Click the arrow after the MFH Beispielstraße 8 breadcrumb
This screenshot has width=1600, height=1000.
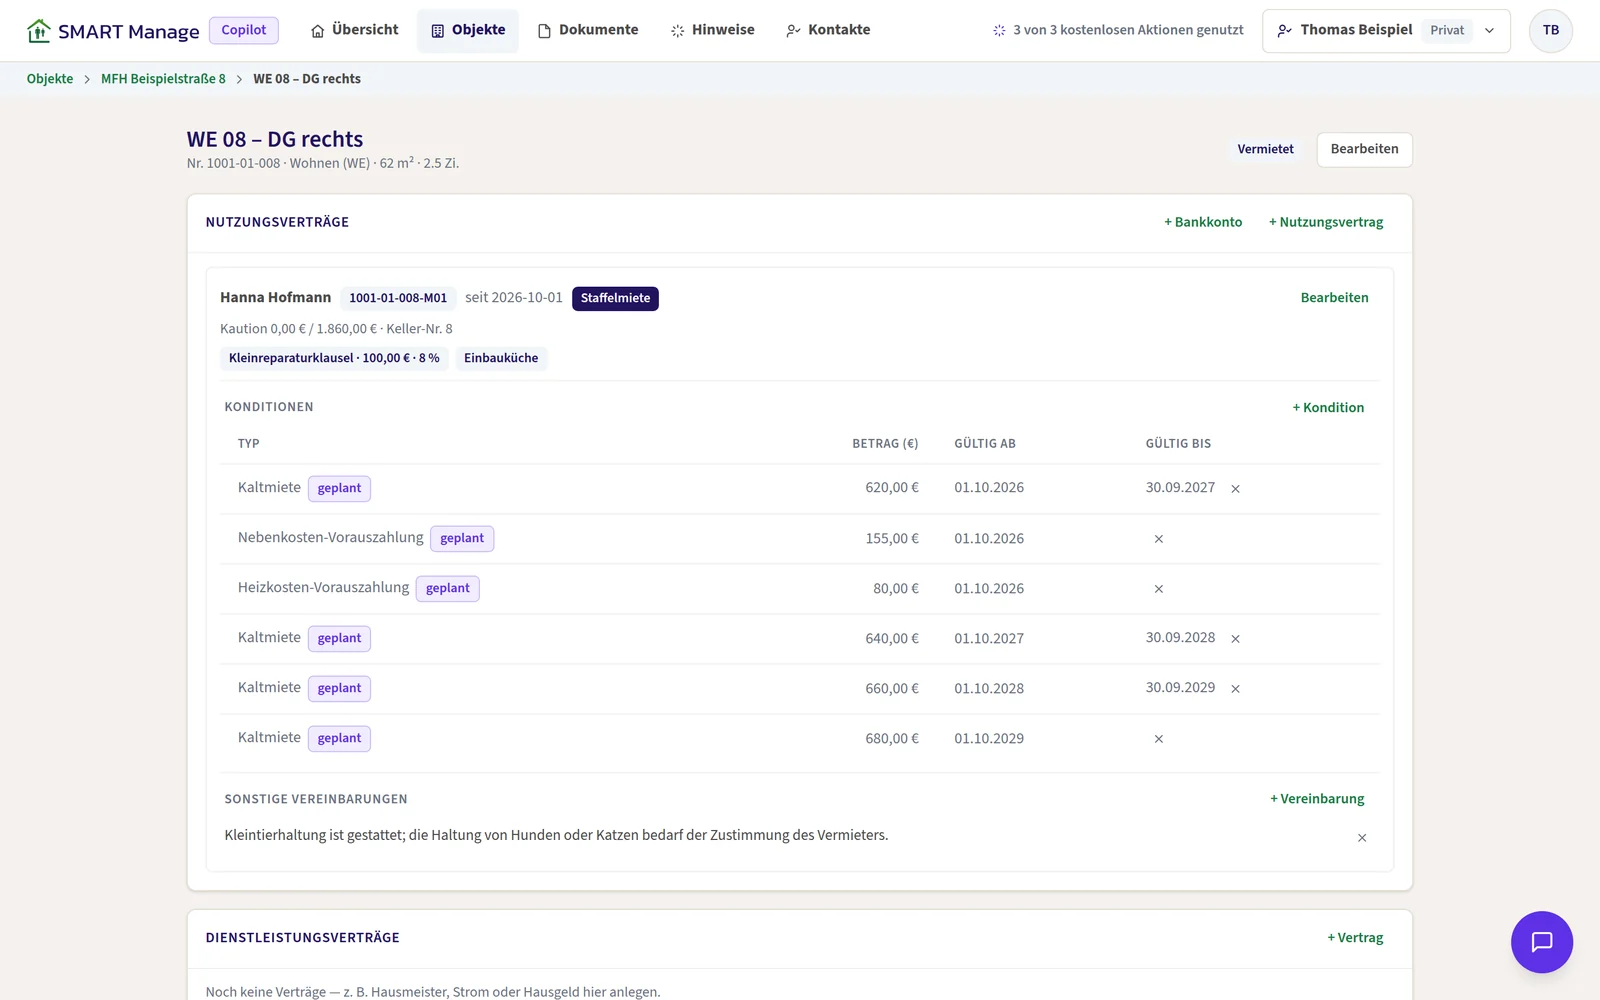pos(239,79)
